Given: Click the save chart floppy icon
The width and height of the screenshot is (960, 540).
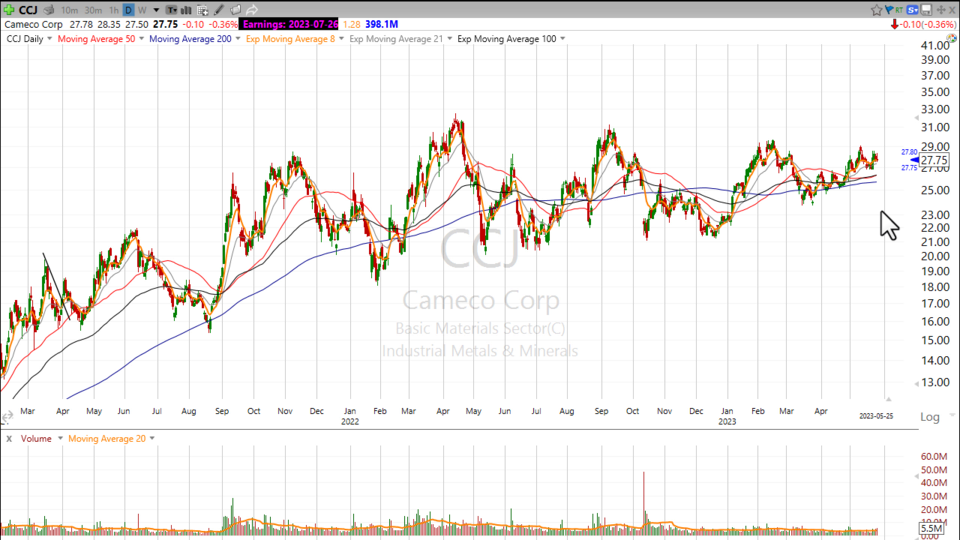Looking at the screenshot, I should [x=926, y=10].
